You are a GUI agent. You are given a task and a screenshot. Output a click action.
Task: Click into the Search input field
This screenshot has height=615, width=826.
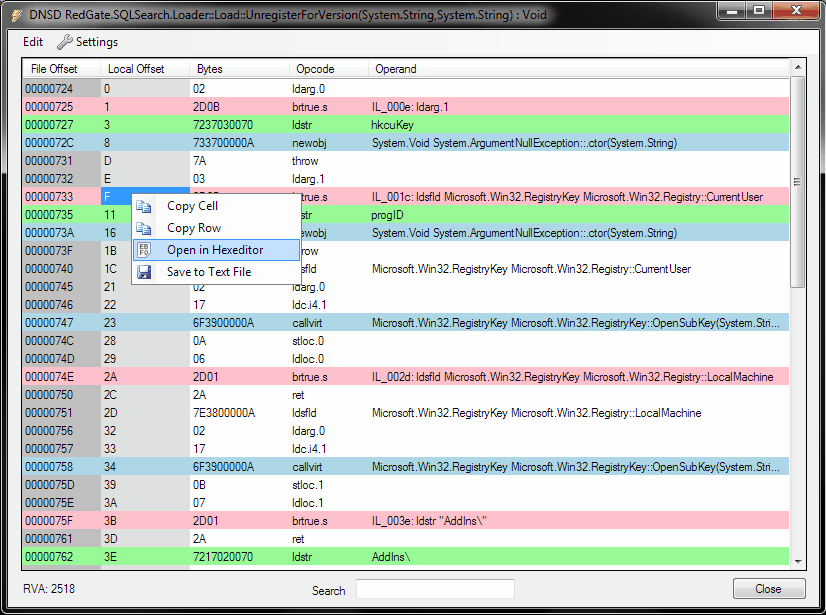(435, 589)
